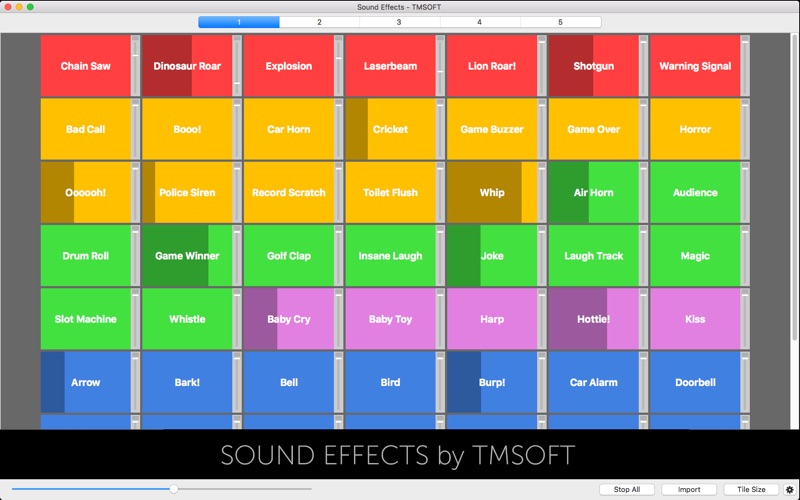Select page 5 in segmented control
The image size is (800, 500).
tap(560, 22)
